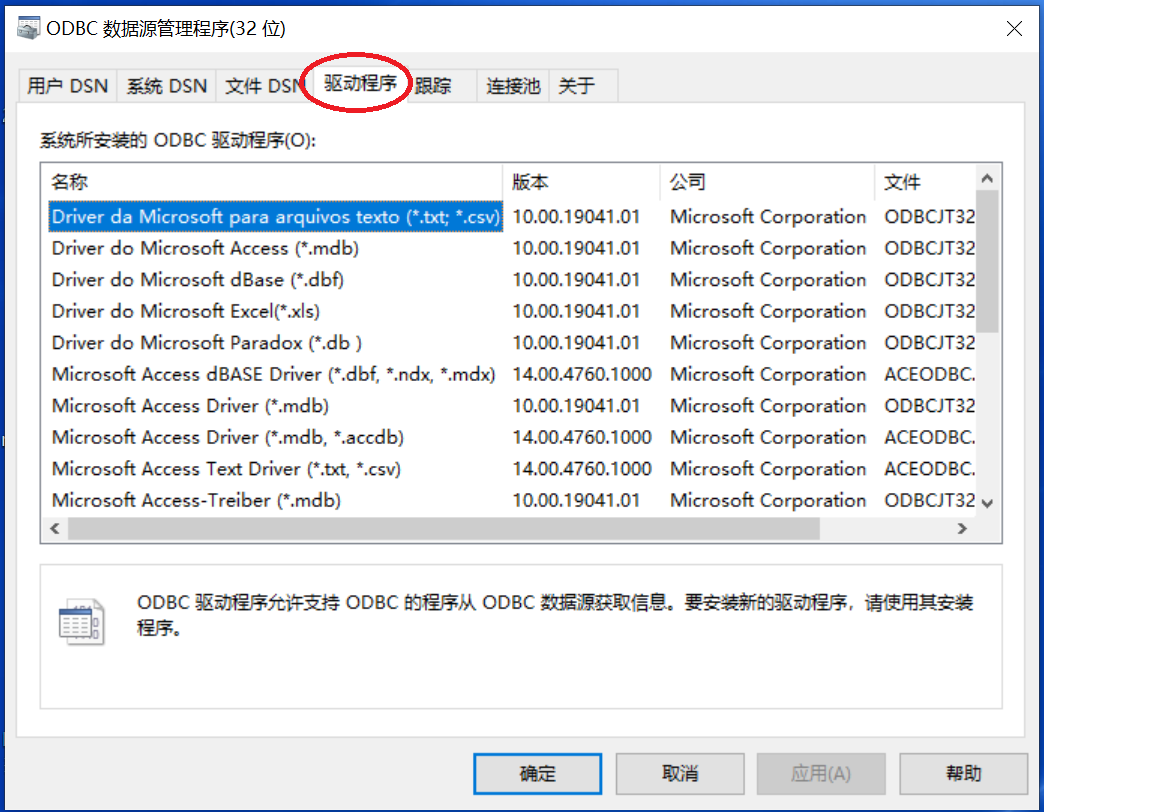This screenshot has width=1152, height=812.
Task: Click the ODBC administrator title bar icon
Action: pos(28,28)
